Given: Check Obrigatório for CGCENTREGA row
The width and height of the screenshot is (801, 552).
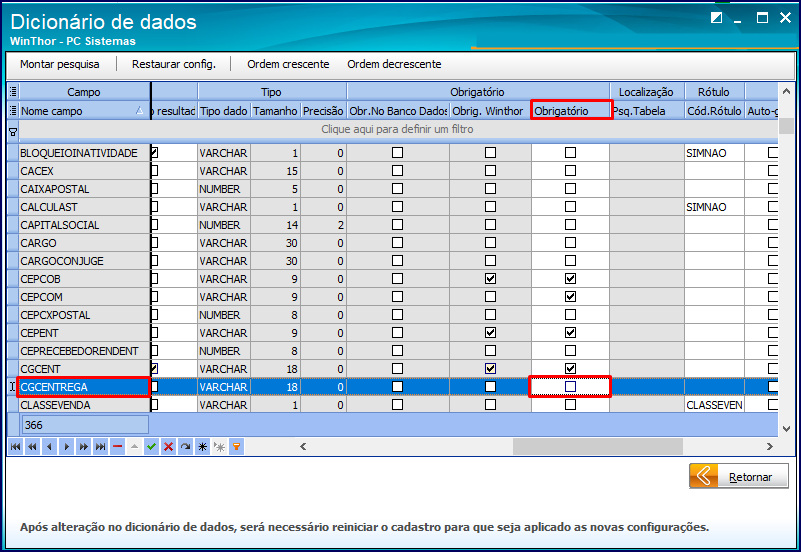Looking at the screenshot, I should (570, 387).
